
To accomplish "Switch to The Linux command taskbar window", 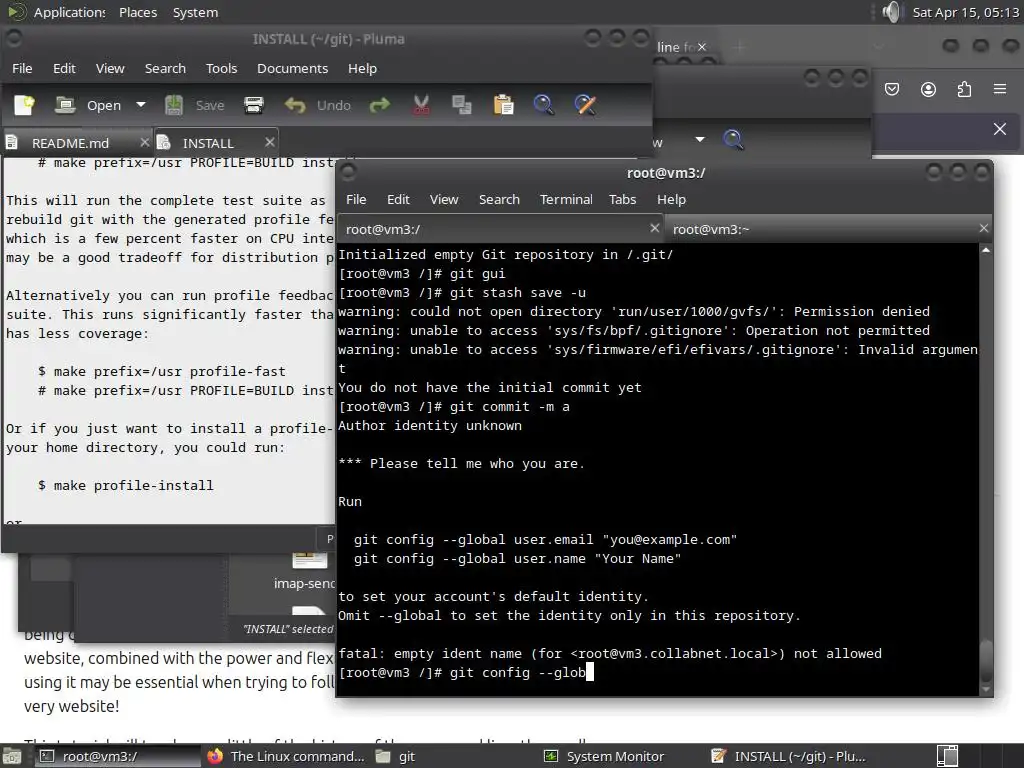I will pos(285,756).
